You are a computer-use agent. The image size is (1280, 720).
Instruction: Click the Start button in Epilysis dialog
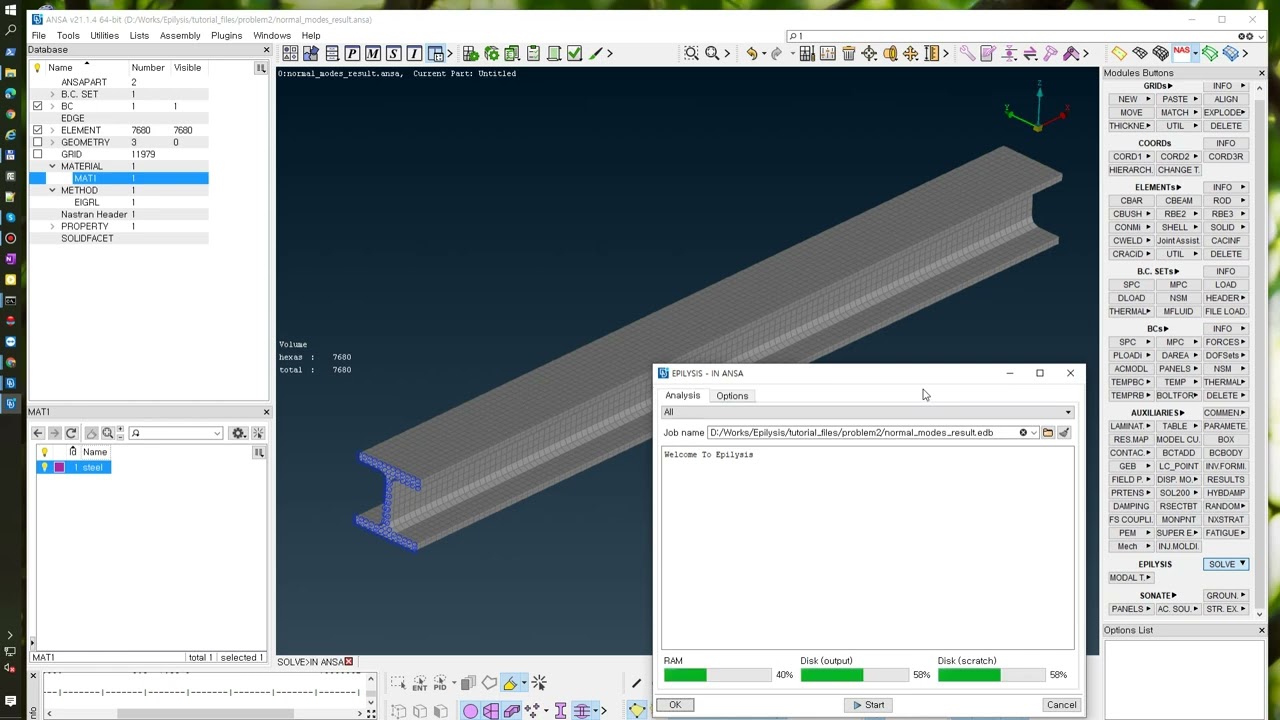[x=869, y=705]
